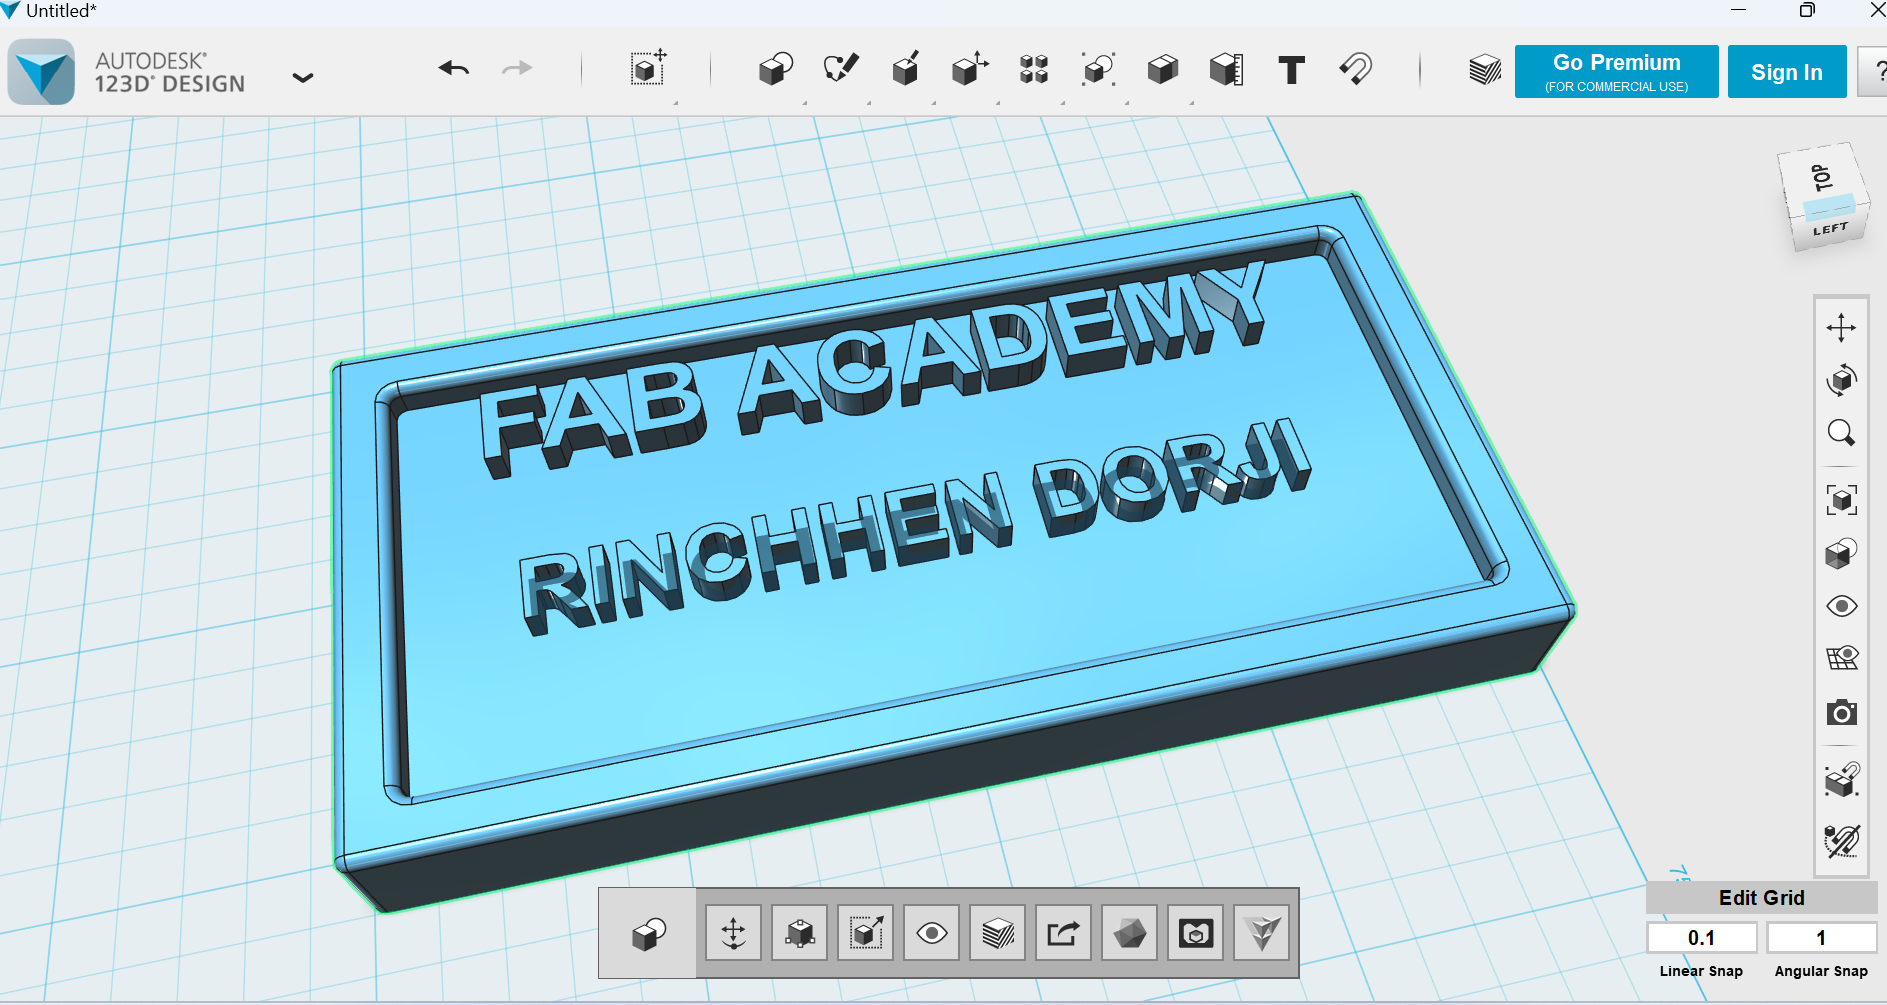
Task: Open the Measure tool
Action: (1226, 69)
